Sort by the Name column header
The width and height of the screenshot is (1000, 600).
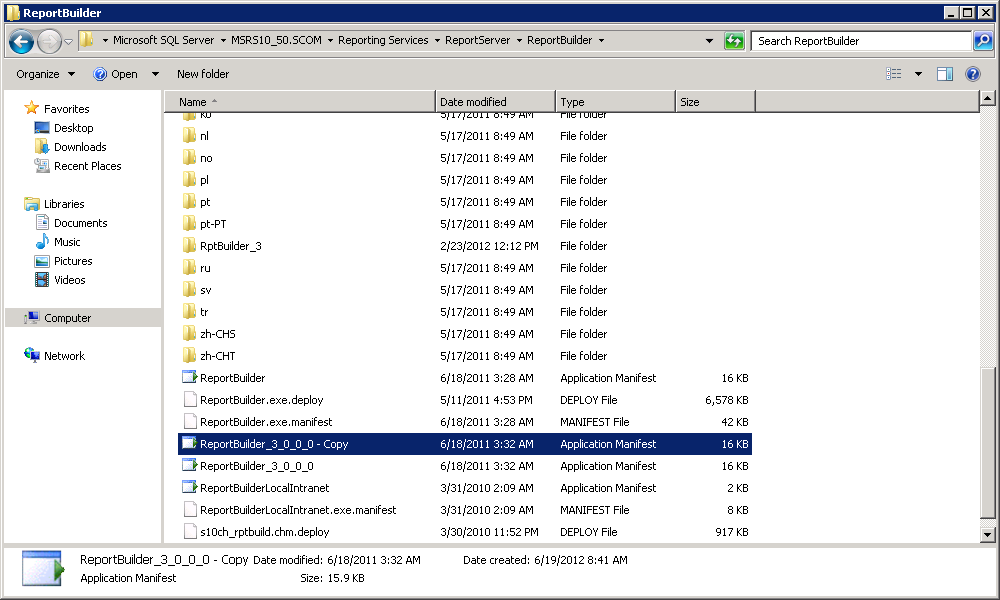click(x=300, y=101)
